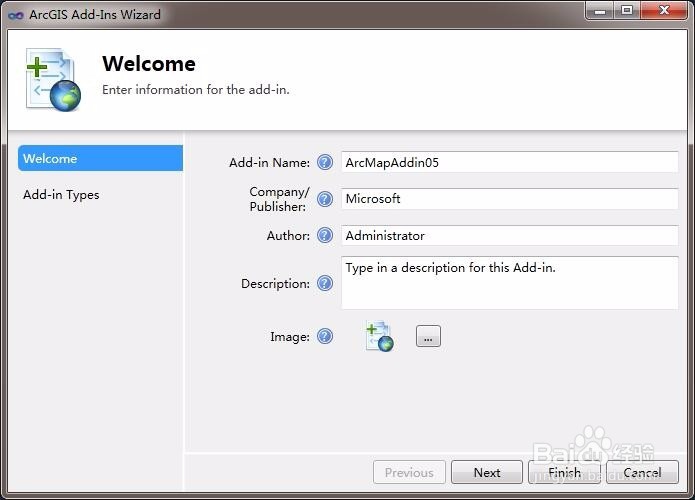
Task: Click the "Image:" label
Action: pos(290,337)
